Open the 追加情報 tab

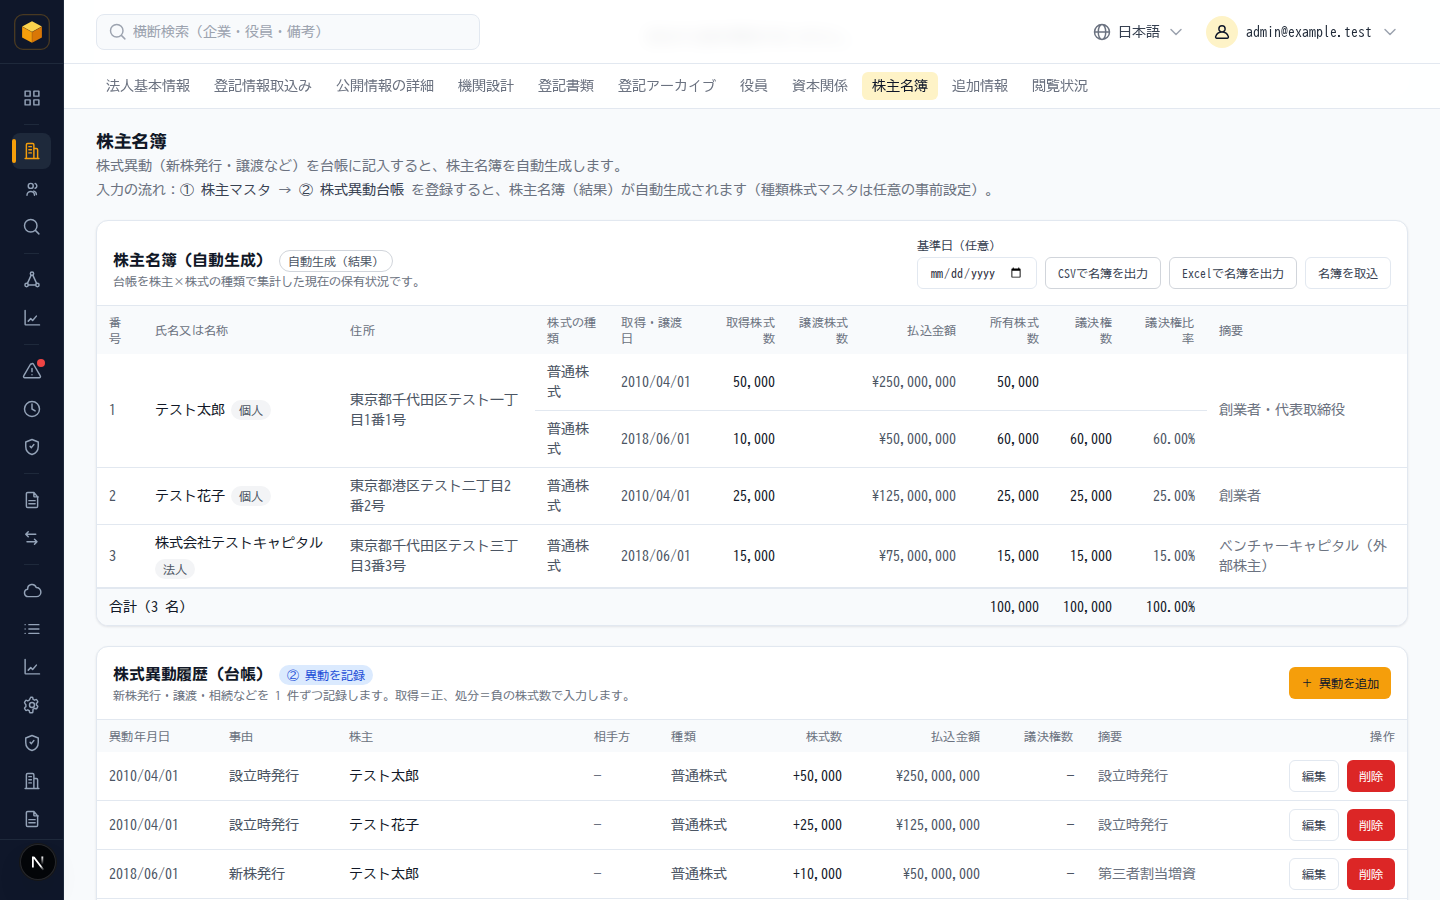[x=980, y=86]
